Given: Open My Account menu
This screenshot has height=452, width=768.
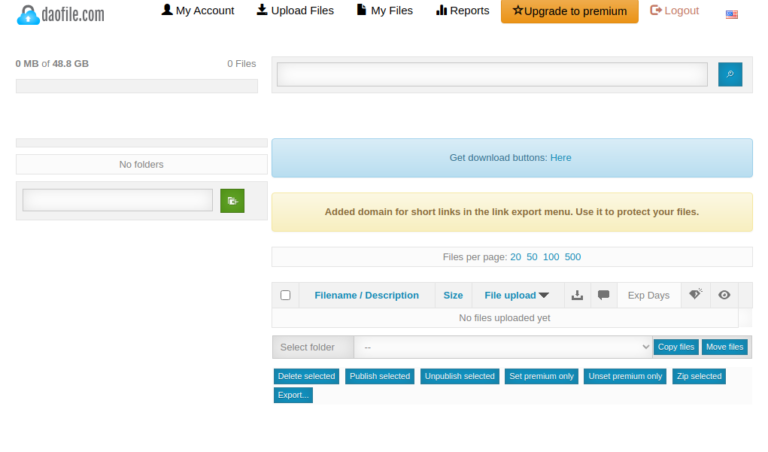Looking at the screenshot, I should pyautogui.click(x=198, y=11).
